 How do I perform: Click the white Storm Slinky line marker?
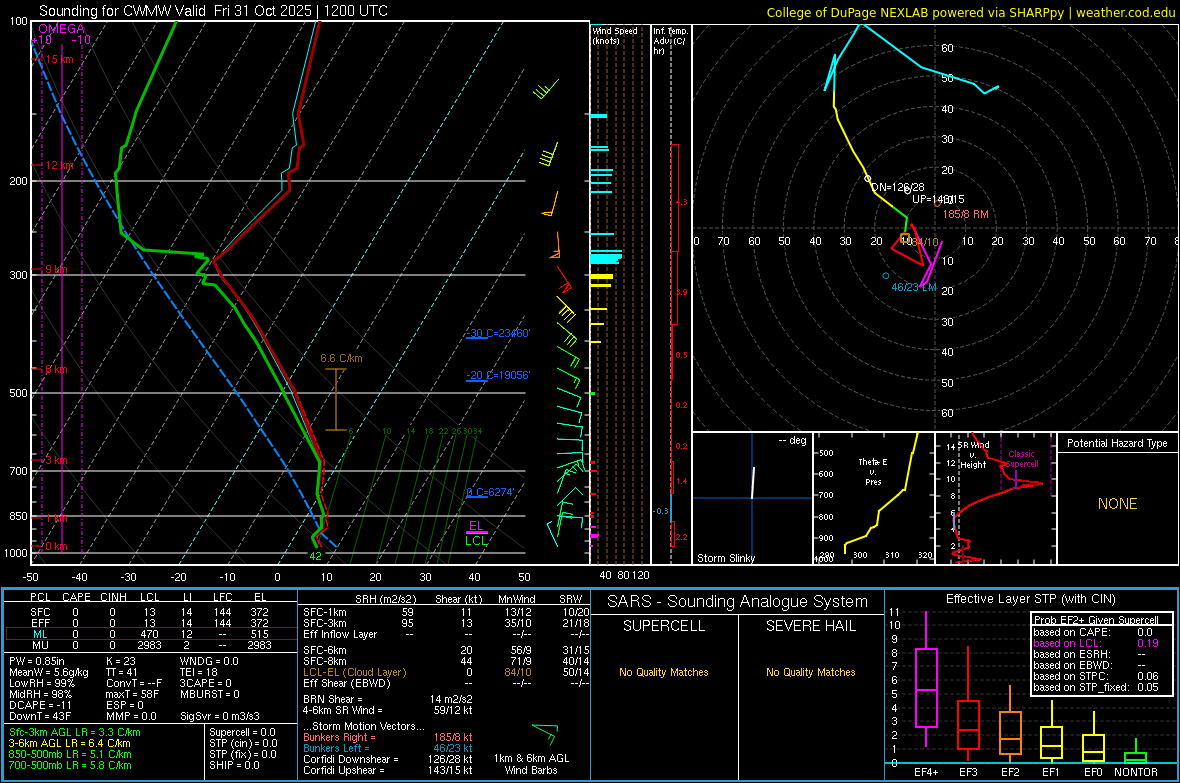(x=754, y=482)
